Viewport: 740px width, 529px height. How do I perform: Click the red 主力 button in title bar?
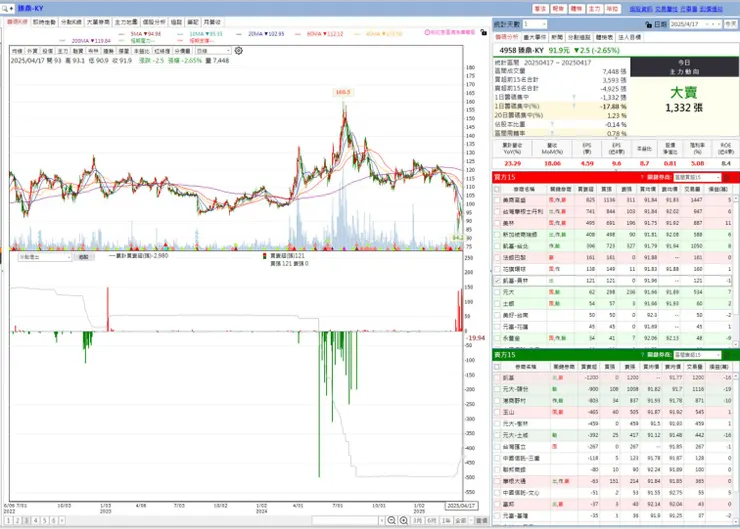[x=594, y=9]
